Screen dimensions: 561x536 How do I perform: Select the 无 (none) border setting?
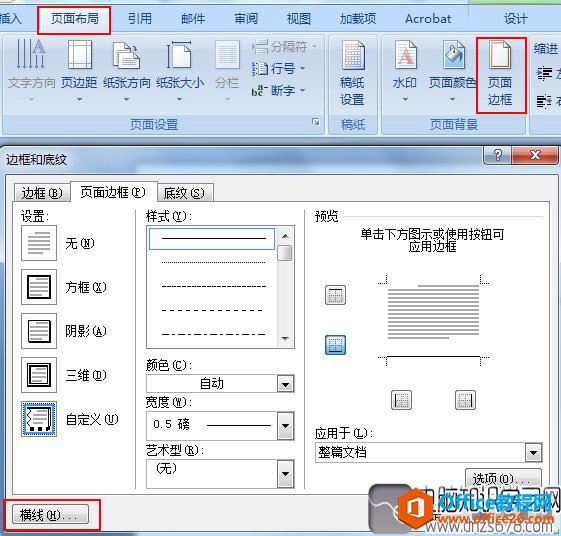click(x=39, y=243)
